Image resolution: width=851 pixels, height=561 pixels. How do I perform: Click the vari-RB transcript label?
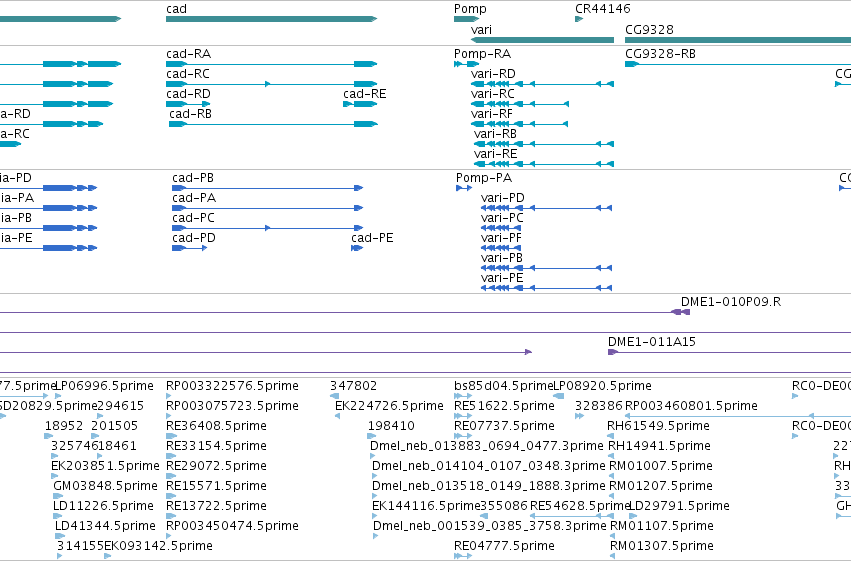[495, 134]
